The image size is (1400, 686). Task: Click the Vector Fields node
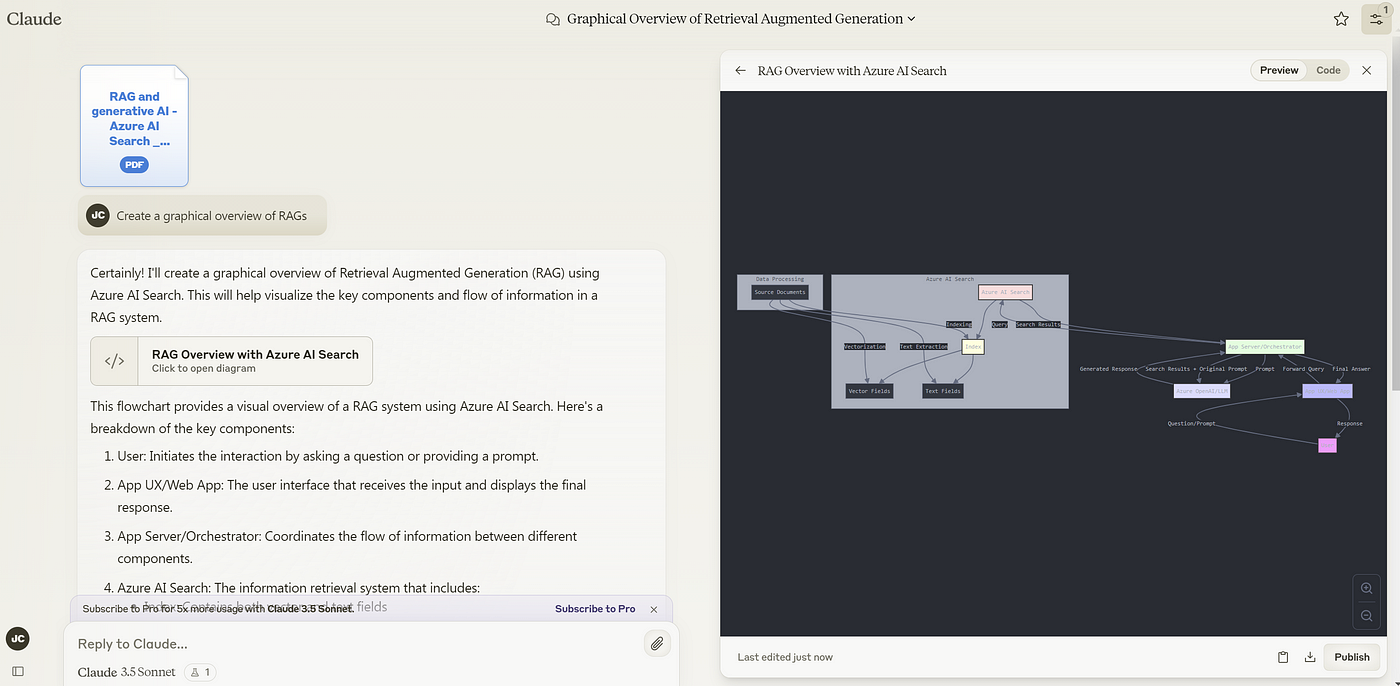click(869, 391)
